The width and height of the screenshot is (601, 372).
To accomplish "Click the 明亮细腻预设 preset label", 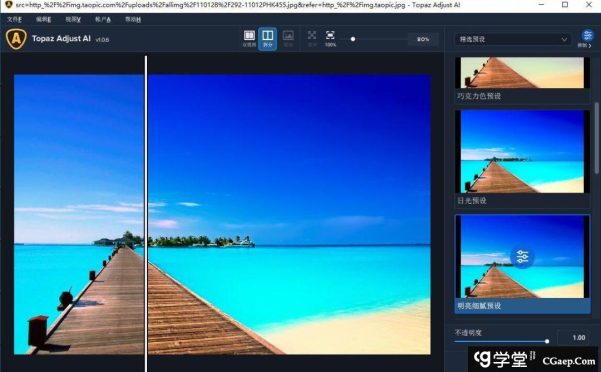I will pyautogui.click(x=479, y=306).
